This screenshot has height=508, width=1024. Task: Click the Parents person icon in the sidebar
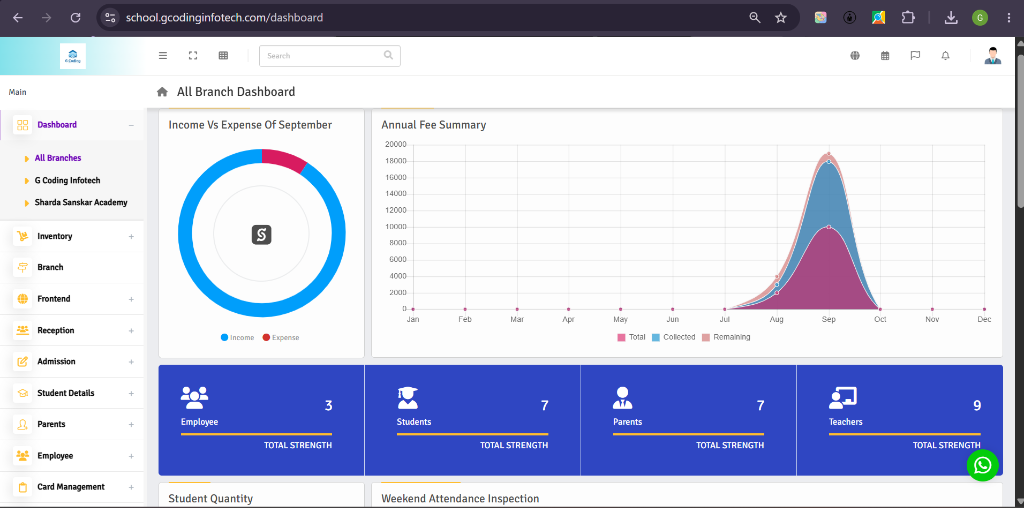pyautogui.click(x=22, y=424)
